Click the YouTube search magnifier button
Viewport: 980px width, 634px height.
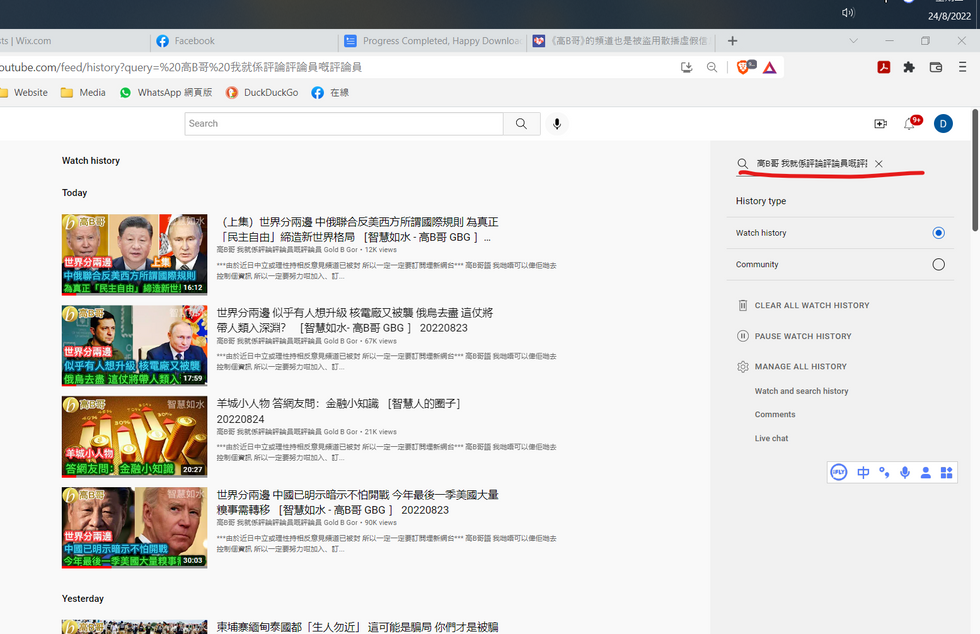(521, 124)
